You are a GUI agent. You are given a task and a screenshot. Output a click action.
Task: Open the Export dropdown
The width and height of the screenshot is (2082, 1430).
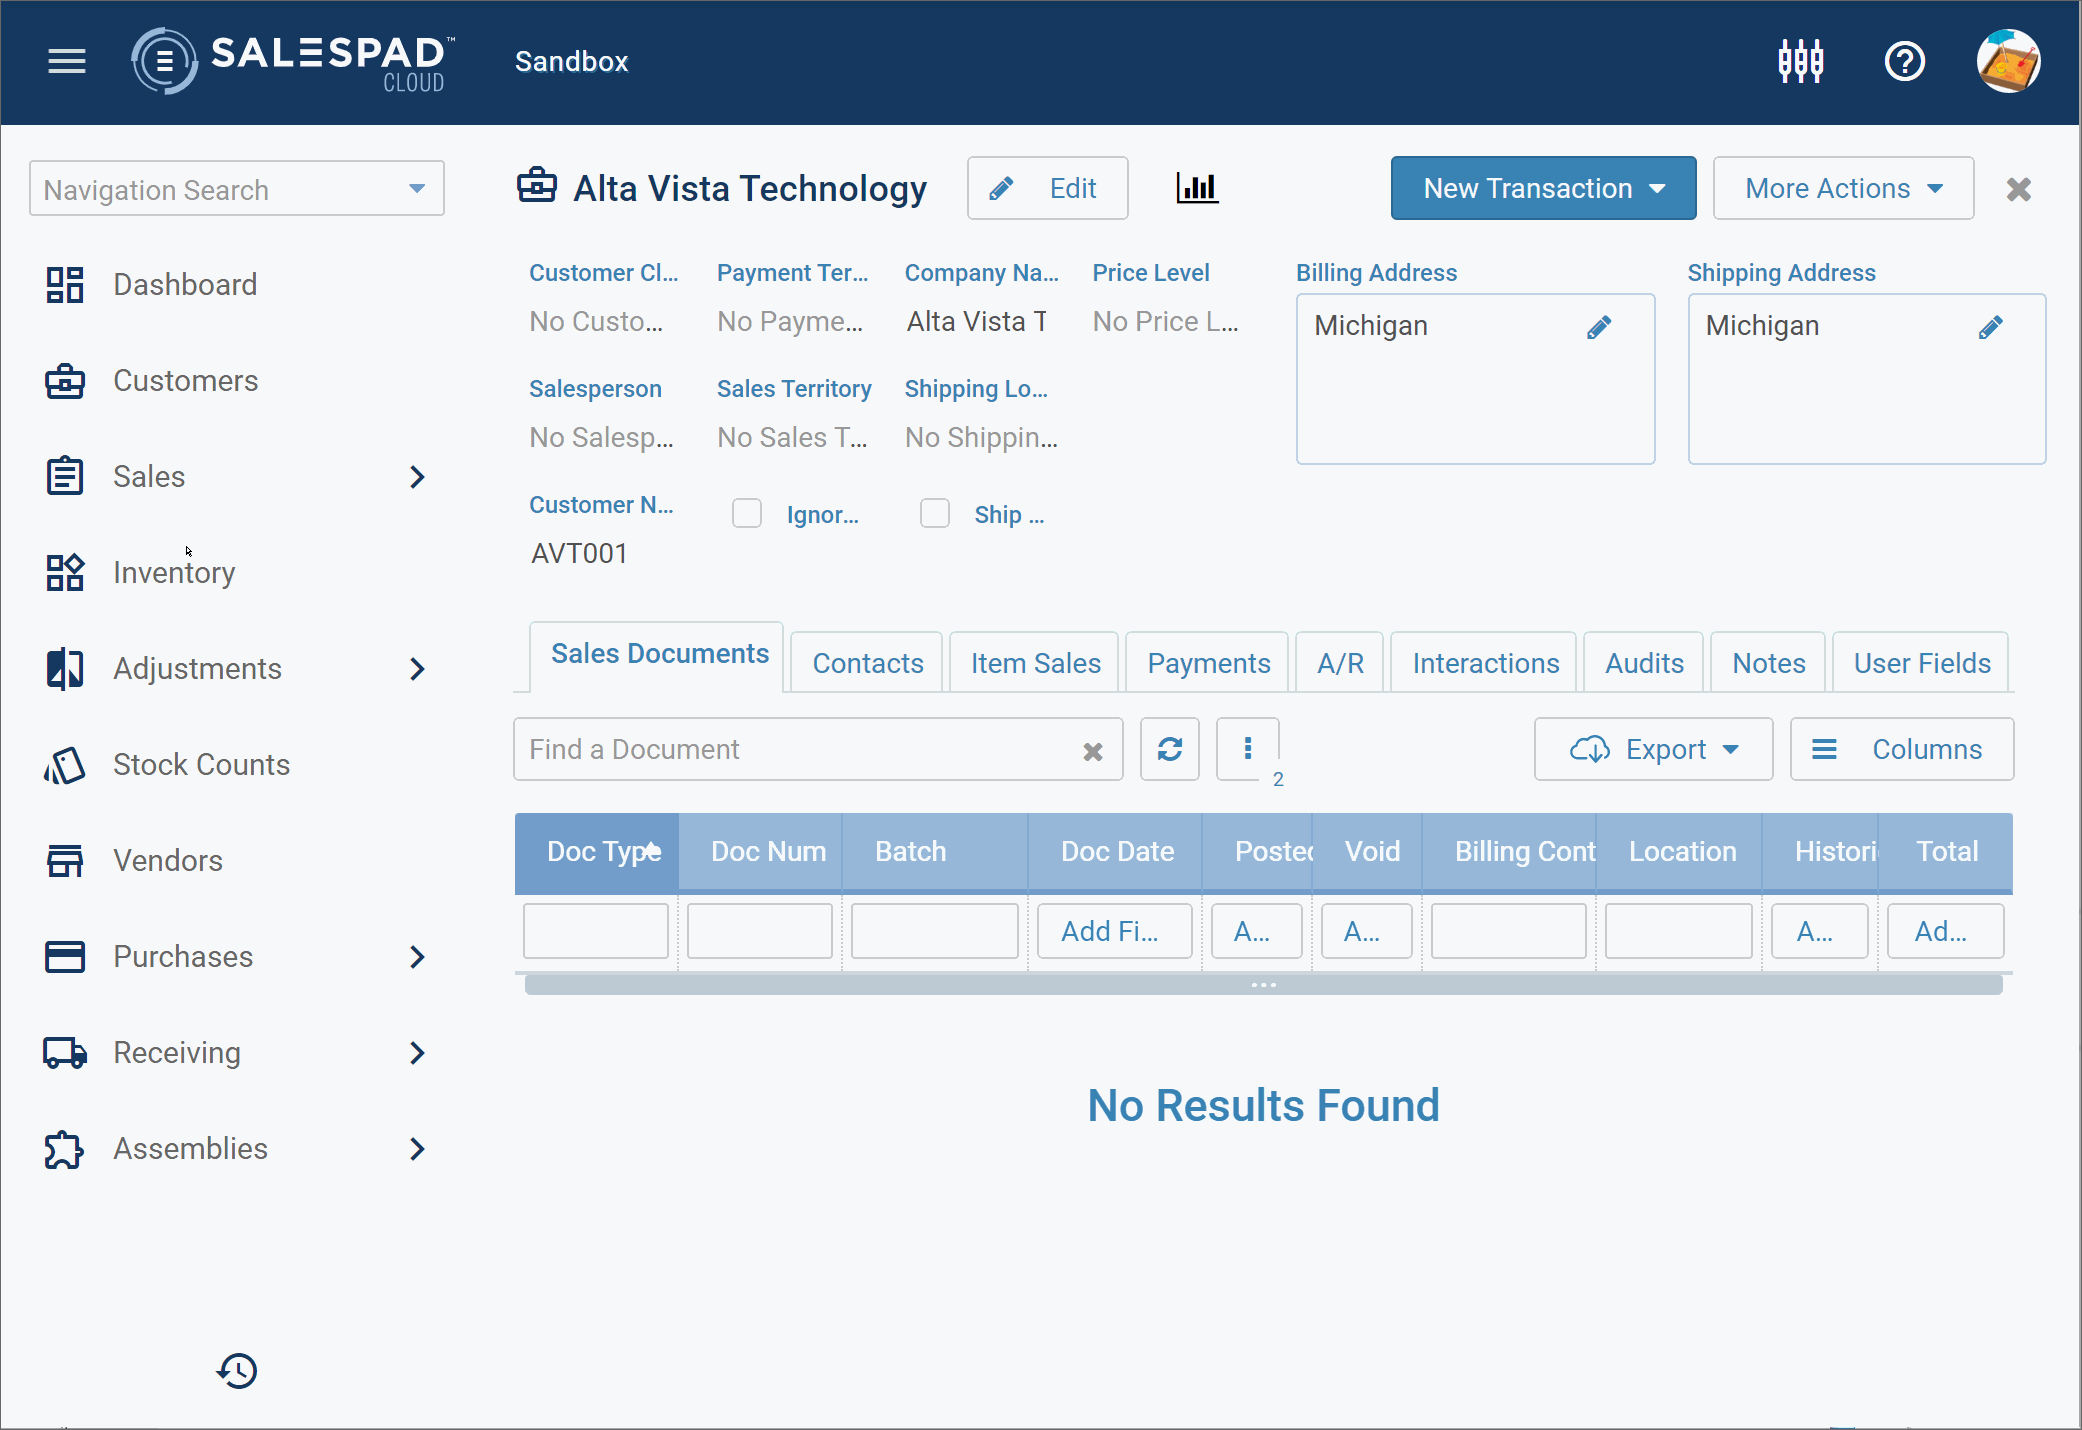point(1653,749)
